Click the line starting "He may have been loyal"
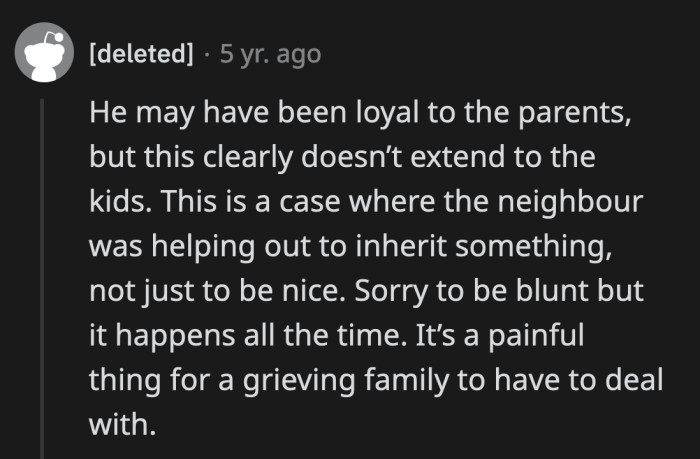 coord(359,115)
